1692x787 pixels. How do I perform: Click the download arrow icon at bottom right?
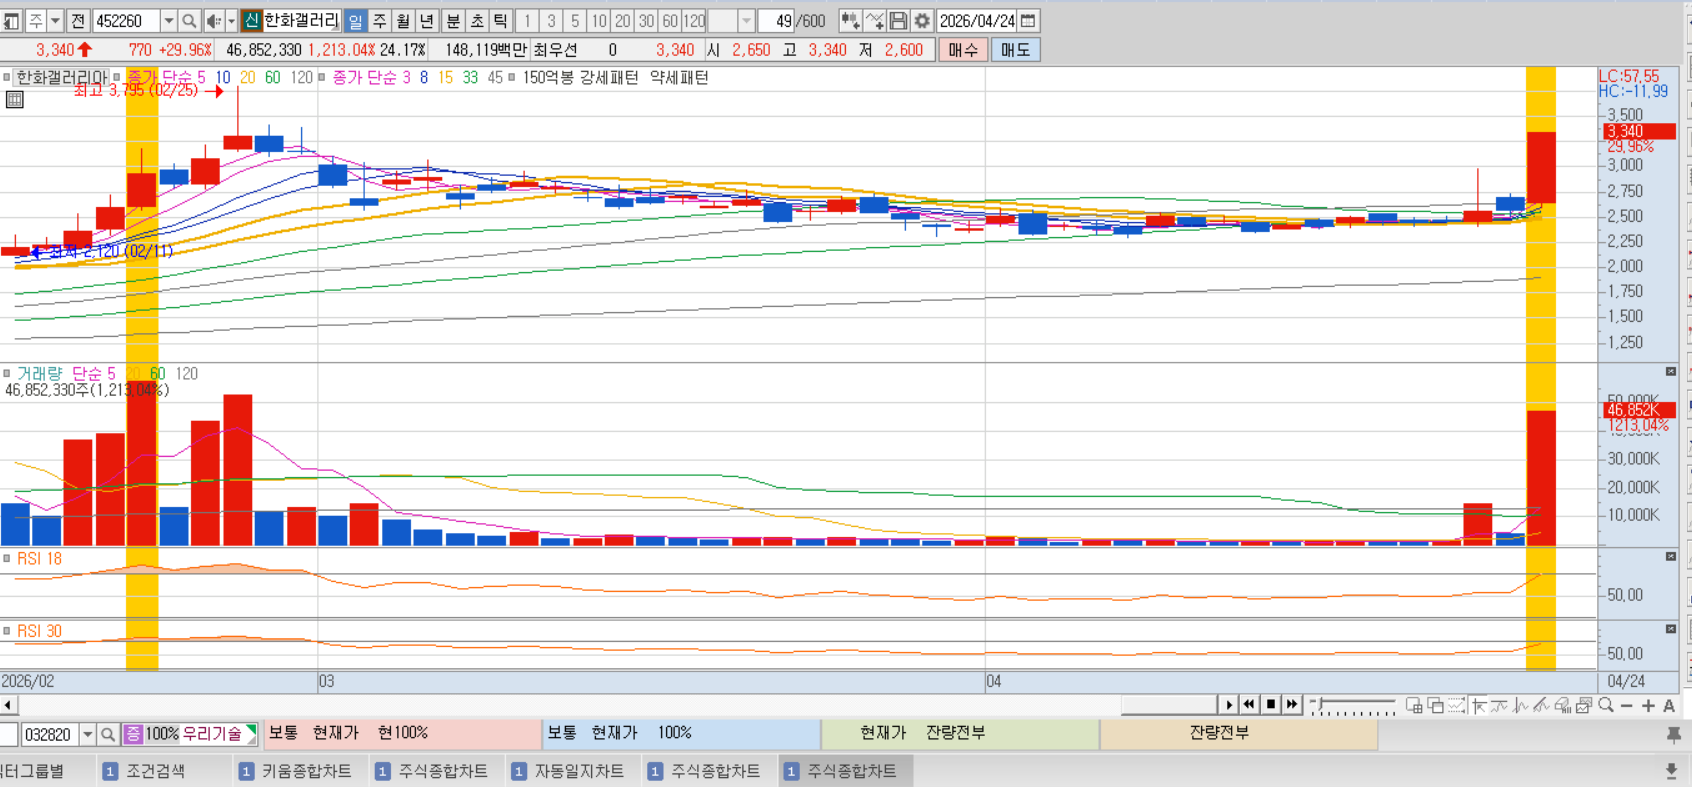[1671, 771]
